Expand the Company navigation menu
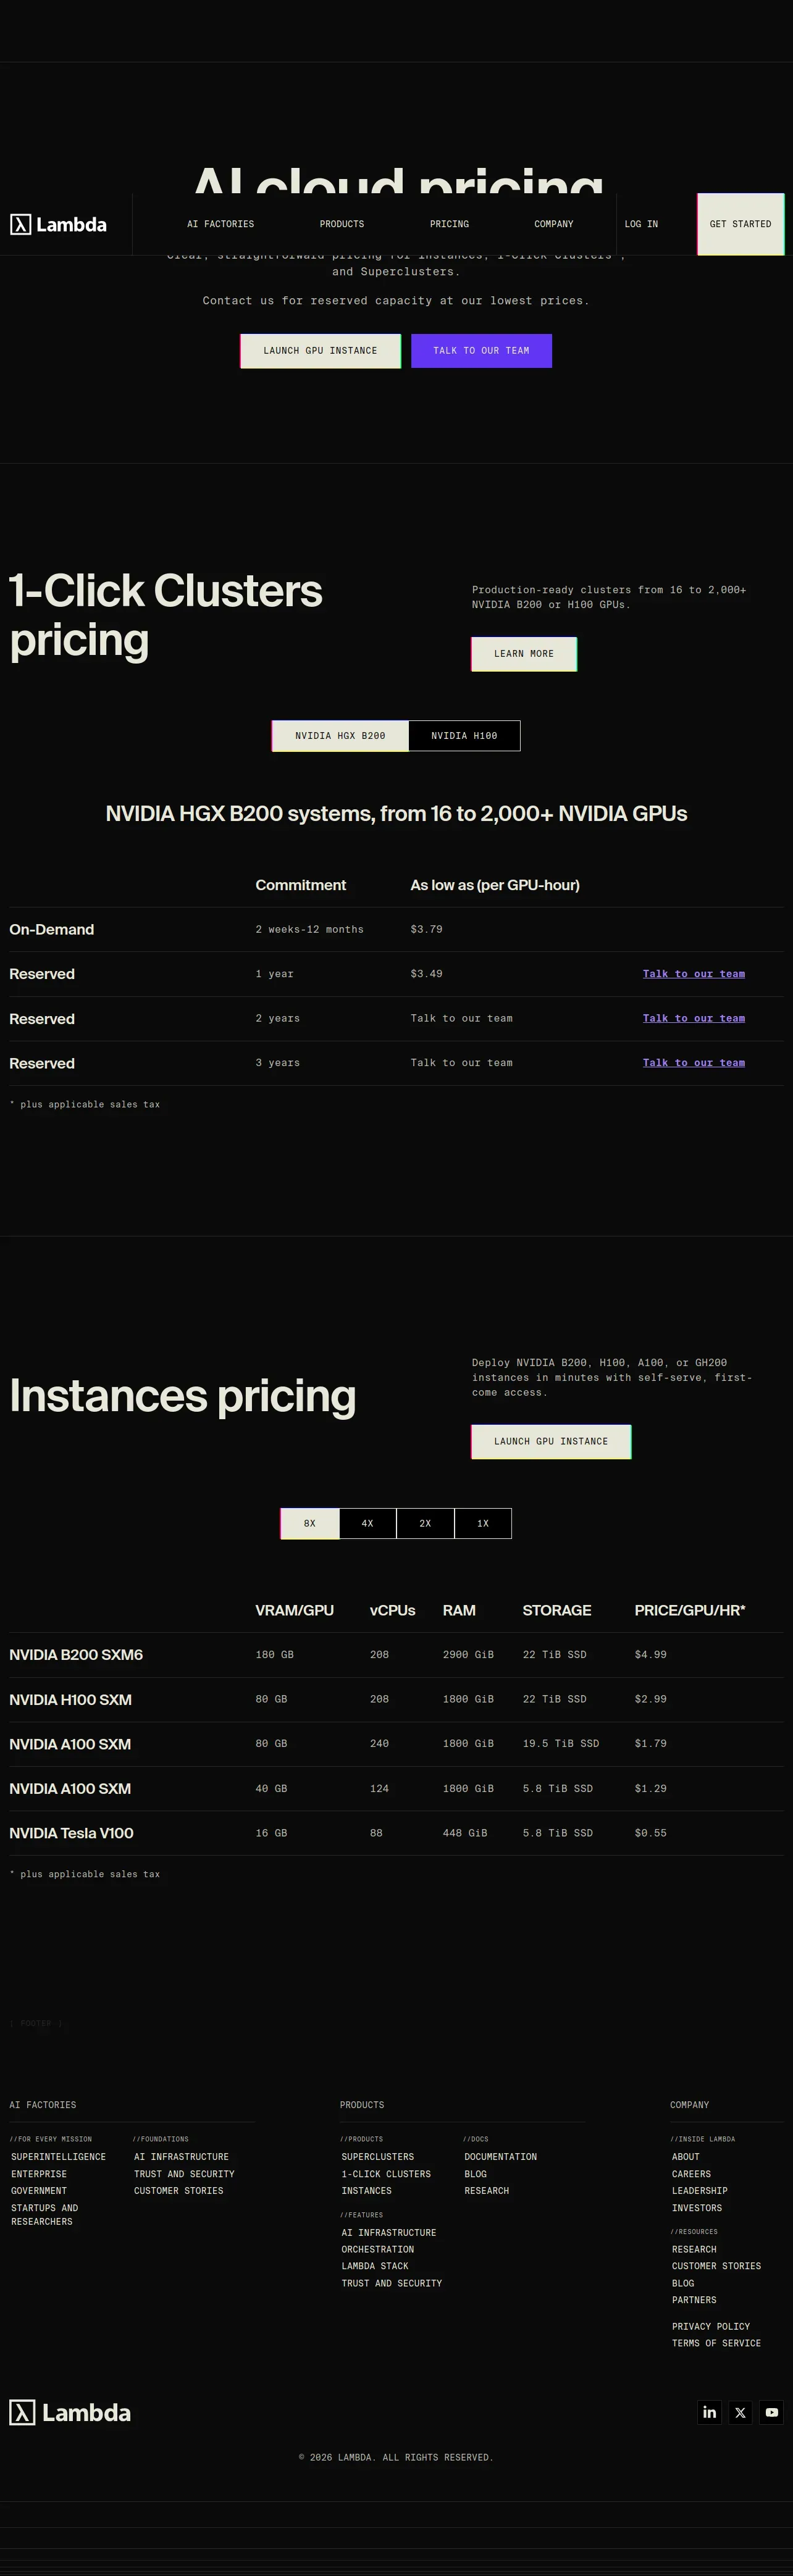Screen dimensions: 793x2576 tap(554, 224)
